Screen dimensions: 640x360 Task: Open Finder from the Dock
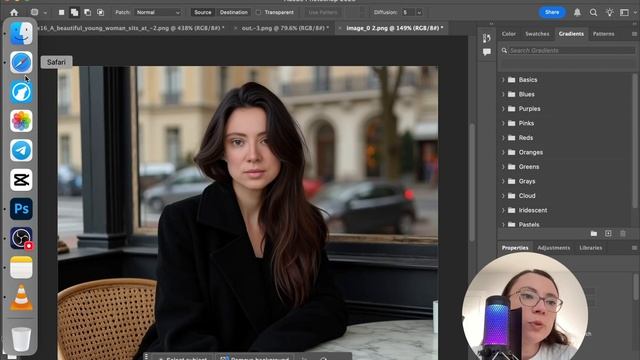(x=21, y=33)
